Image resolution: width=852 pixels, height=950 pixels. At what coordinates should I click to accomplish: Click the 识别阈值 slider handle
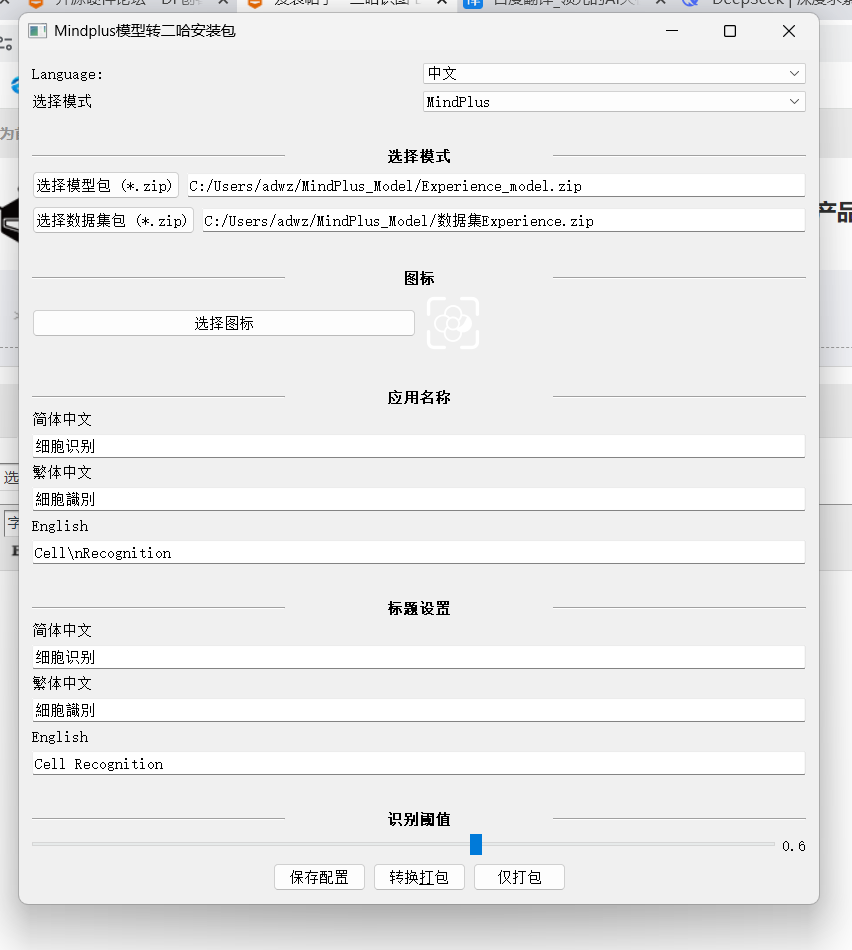475,845
